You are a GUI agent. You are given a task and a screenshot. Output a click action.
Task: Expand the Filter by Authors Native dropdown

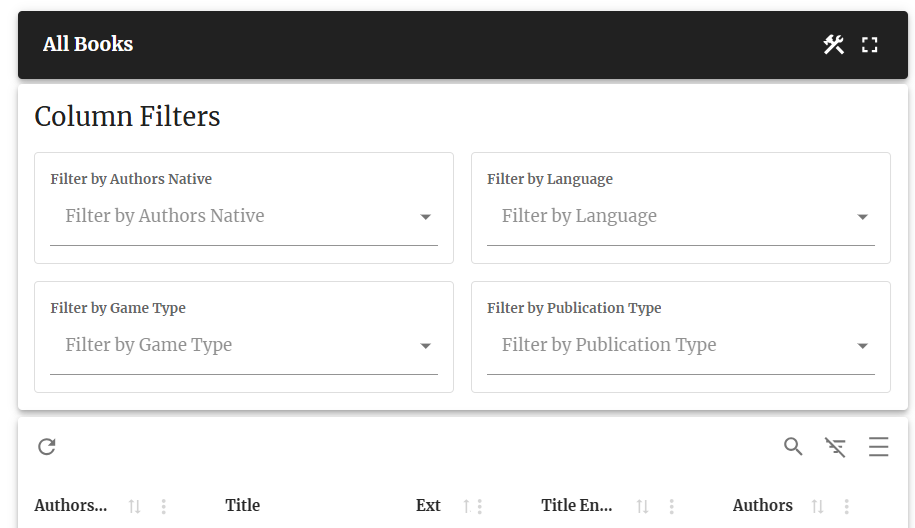point(244,216)
